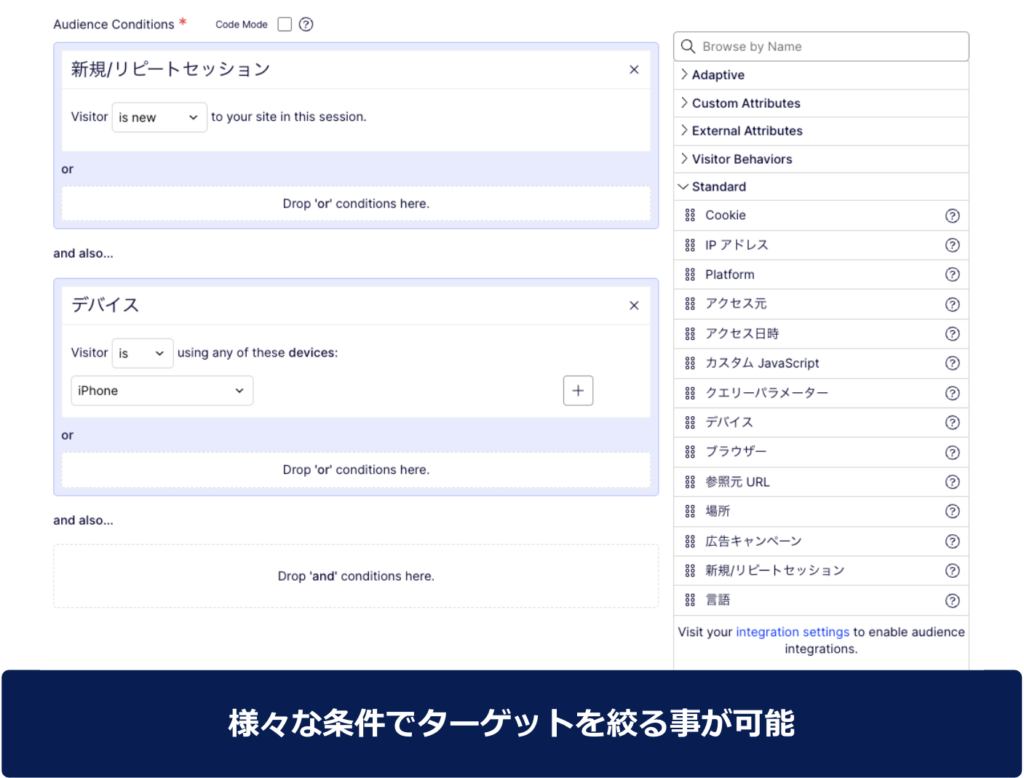Image resolution: width=1024 pixels, height=778 pixels.
Task: Open the 'is new' visitor dropdown
Action: [159, 117]
